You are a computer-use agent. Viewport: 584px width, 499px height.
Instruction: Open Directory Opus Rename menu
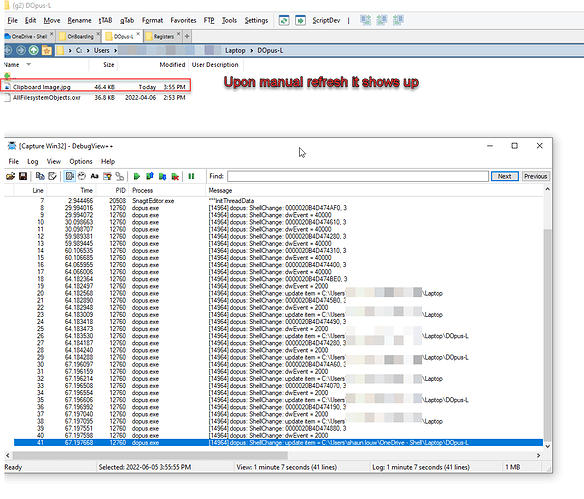pos(79,20)
